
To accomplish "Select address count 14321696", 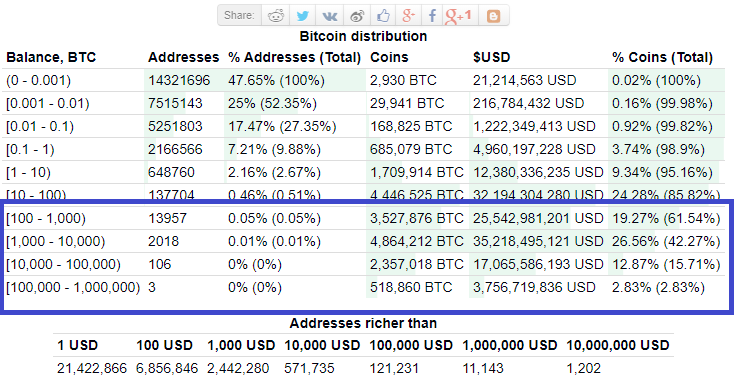I will coord(179,81).
